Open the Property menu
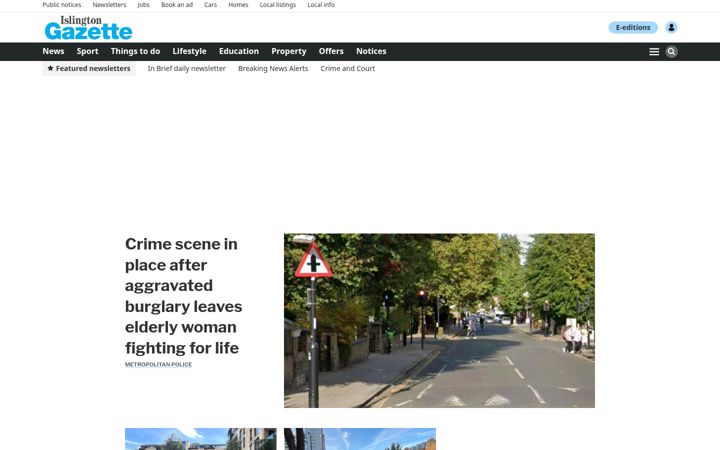The height and width of the screenshot is (450, 720). (x=289, y=51)
